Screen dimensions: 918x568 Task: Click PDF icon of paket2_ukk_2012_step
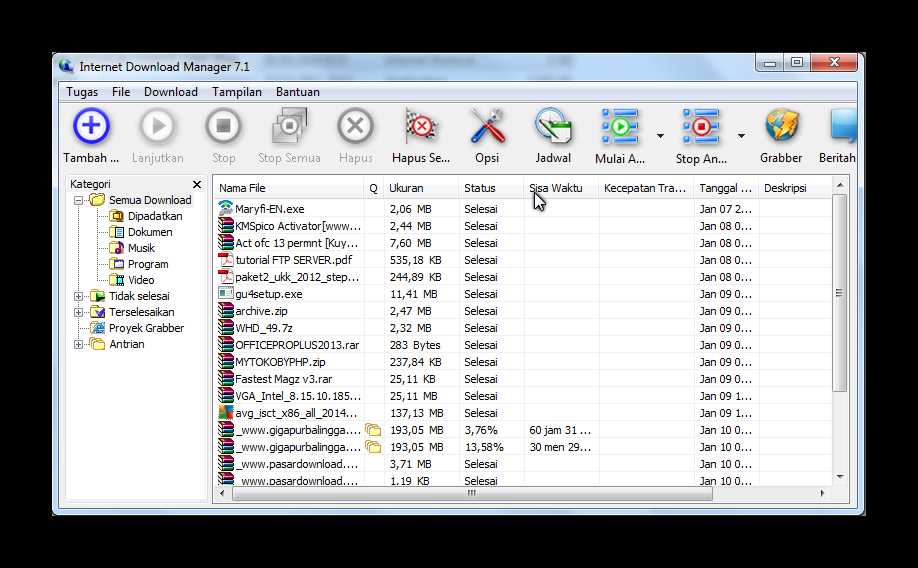point(225,276)
